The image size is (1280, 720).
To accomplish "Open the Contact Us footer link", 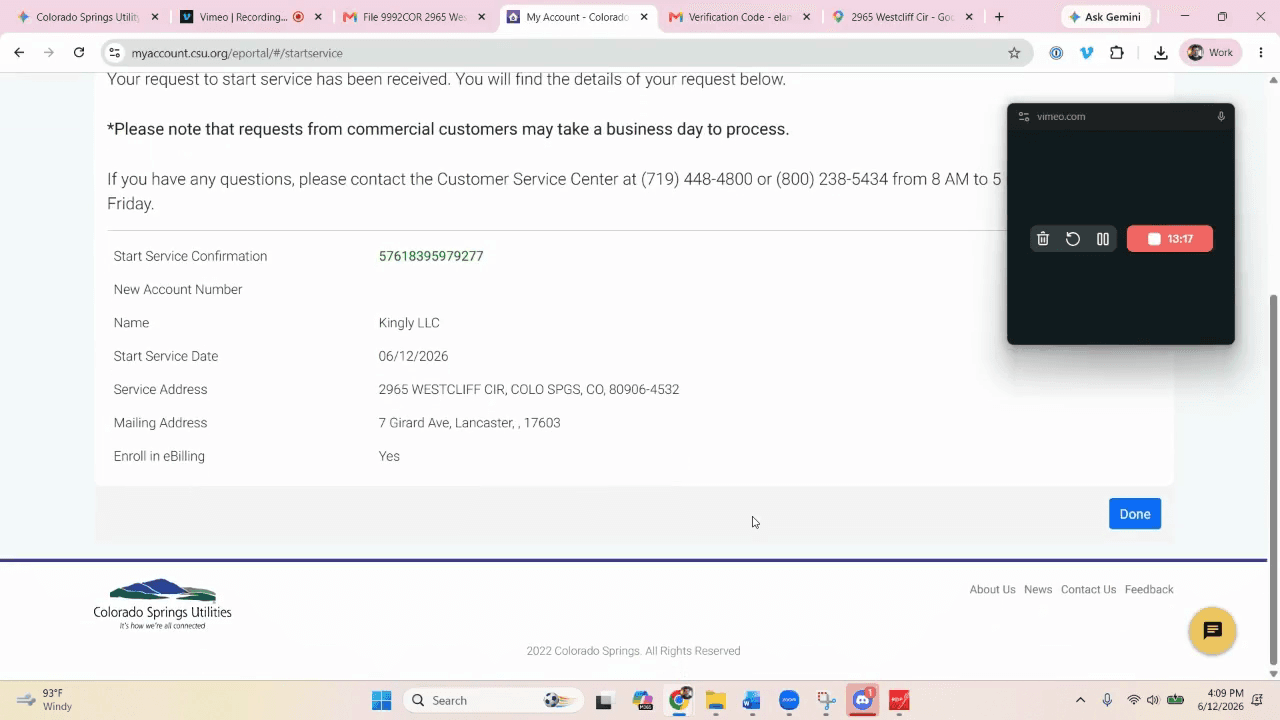I will pyautogui.click(x=1088, y=589).
